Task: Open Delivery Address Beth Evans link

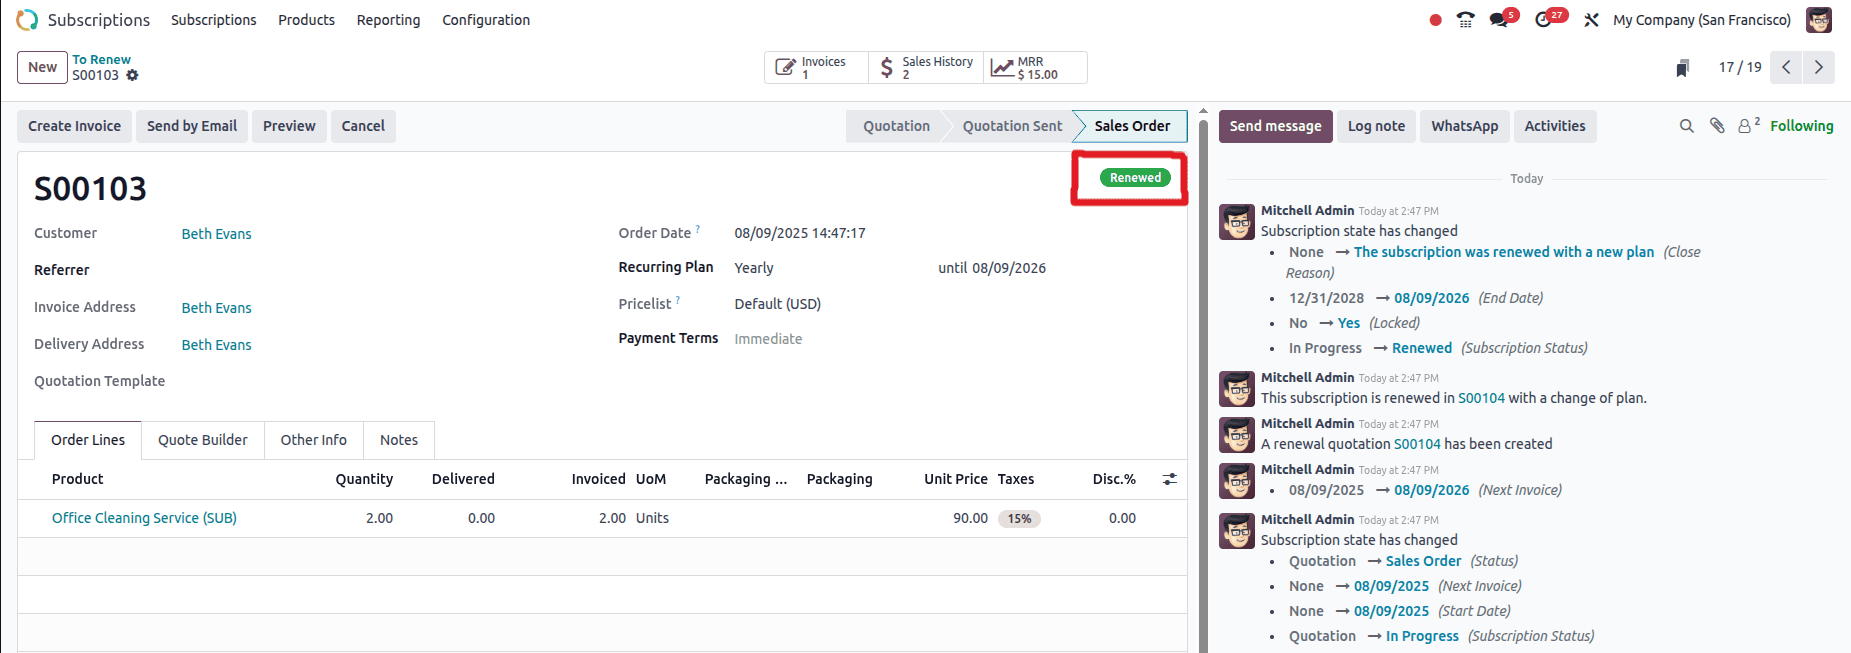Action: (x=216, y=345)
